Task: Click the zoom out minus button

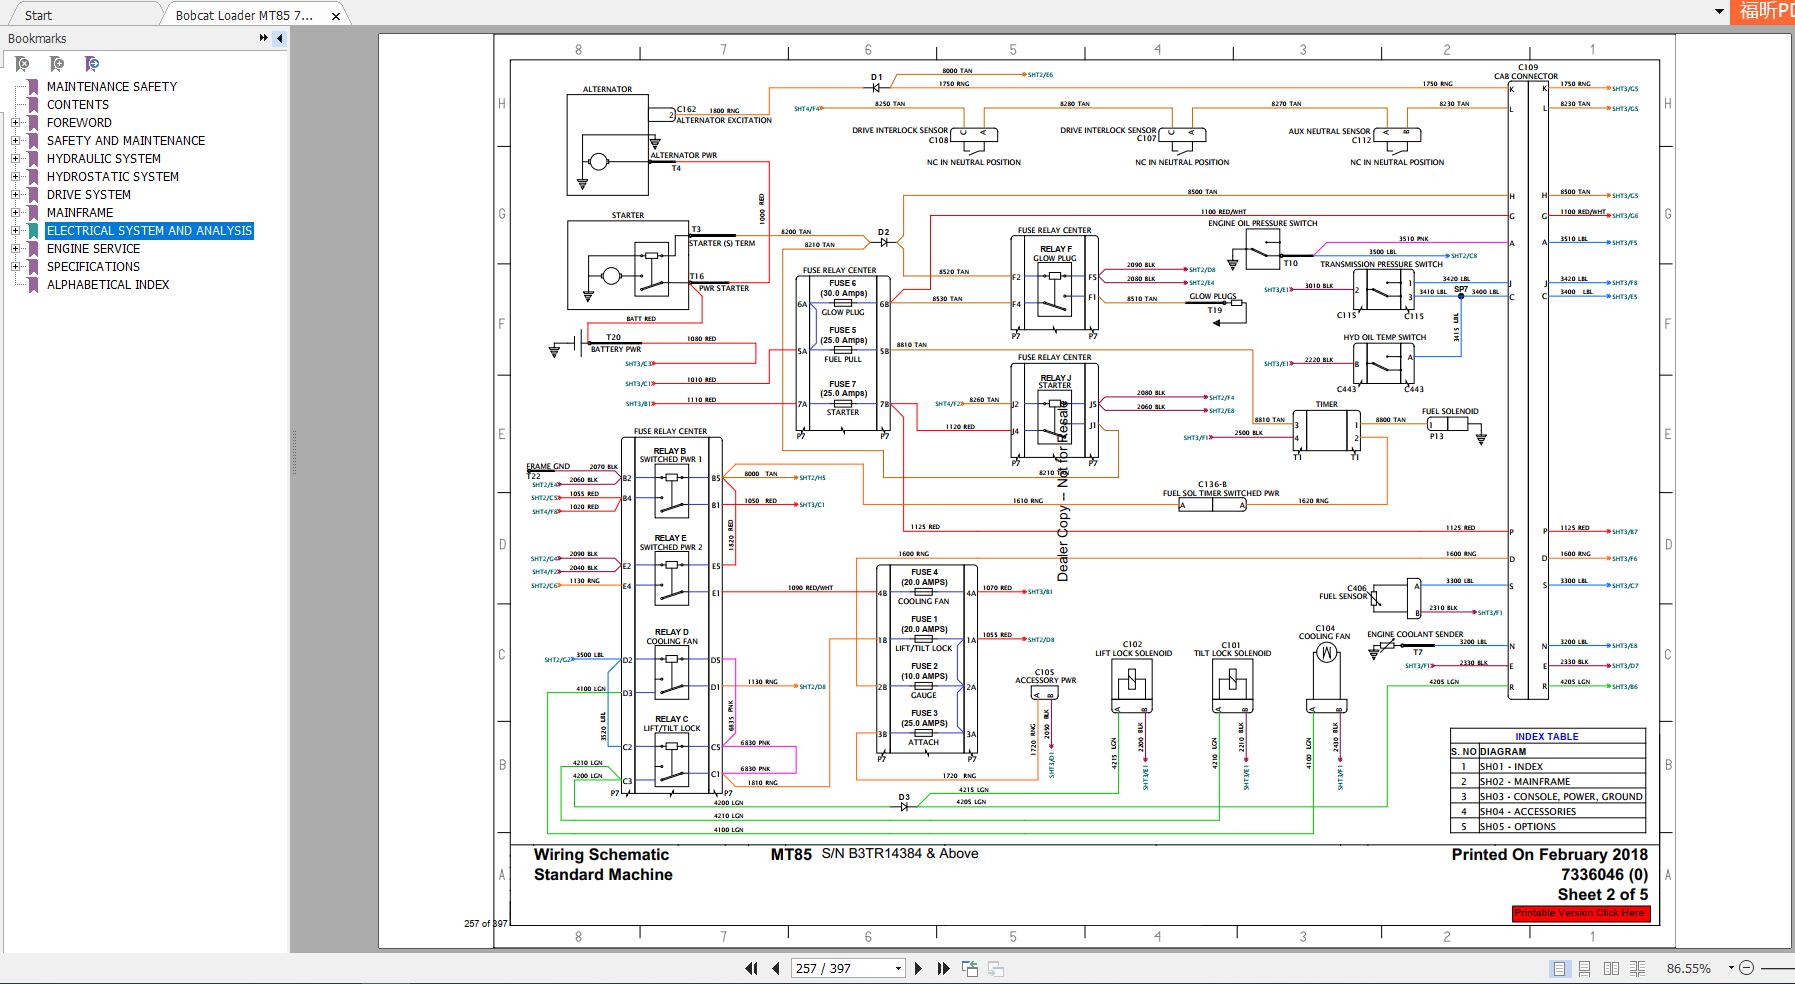Action: (1746, 968)
